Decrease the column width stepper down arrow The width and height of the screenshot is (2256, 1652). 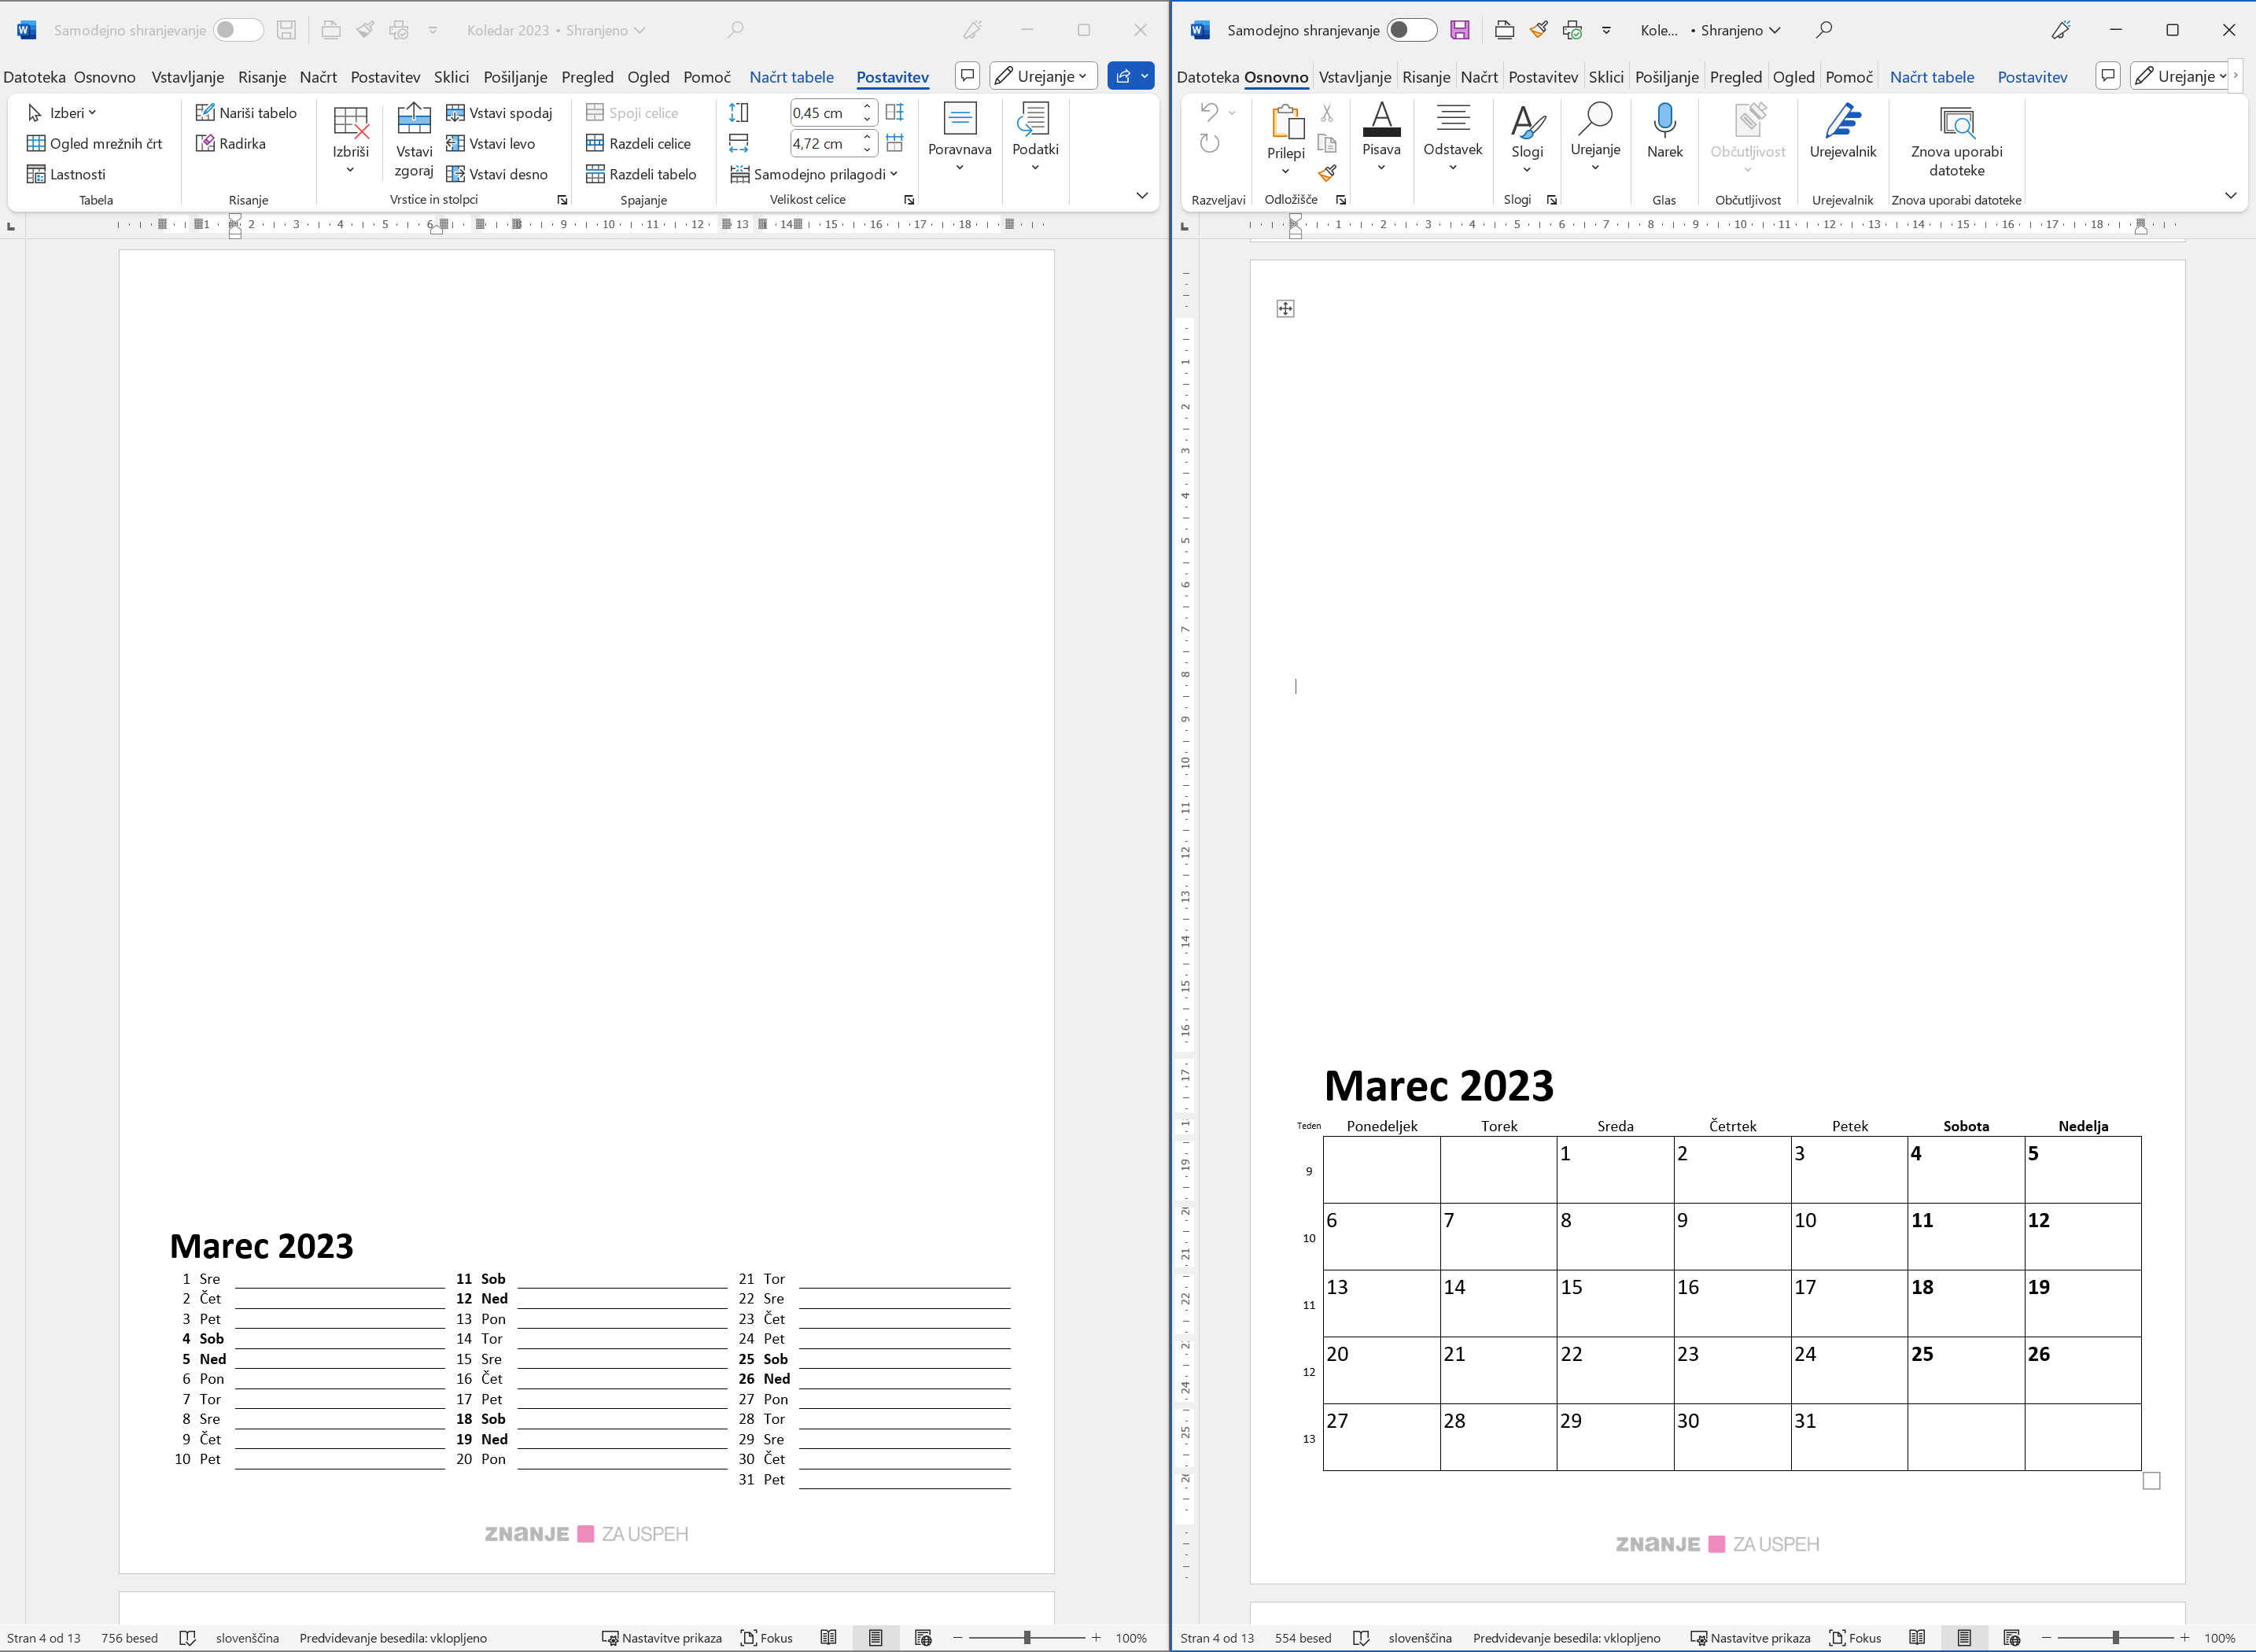point(867,150)
